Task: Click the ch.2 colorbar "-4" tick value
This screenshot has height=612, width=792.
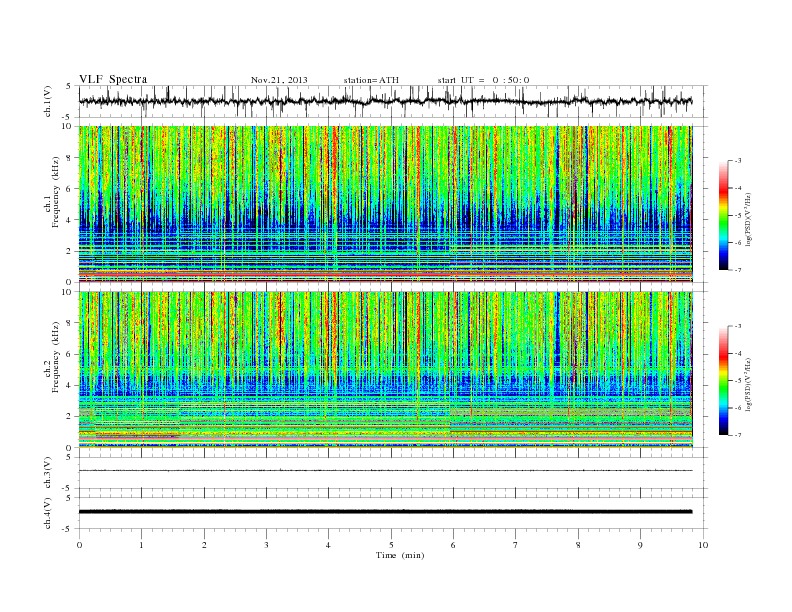Action: click(x=738, y=353)
